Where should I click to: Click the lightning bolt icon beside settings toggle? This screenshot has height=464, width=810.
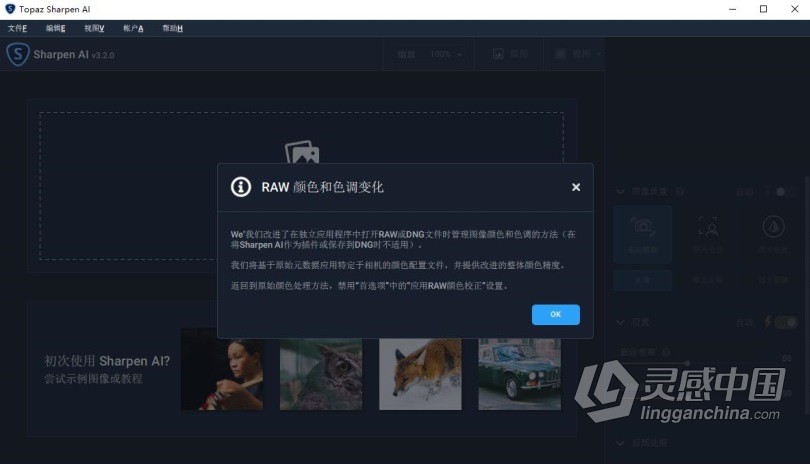tap(768, 322)
